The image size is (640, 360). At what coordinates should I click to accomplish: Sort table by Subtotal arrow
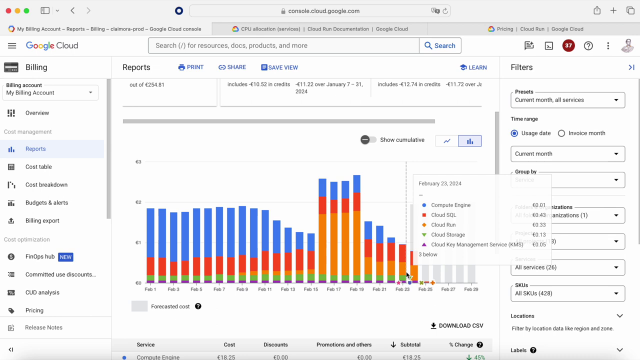pyautogui.click(x=393, y=344)
